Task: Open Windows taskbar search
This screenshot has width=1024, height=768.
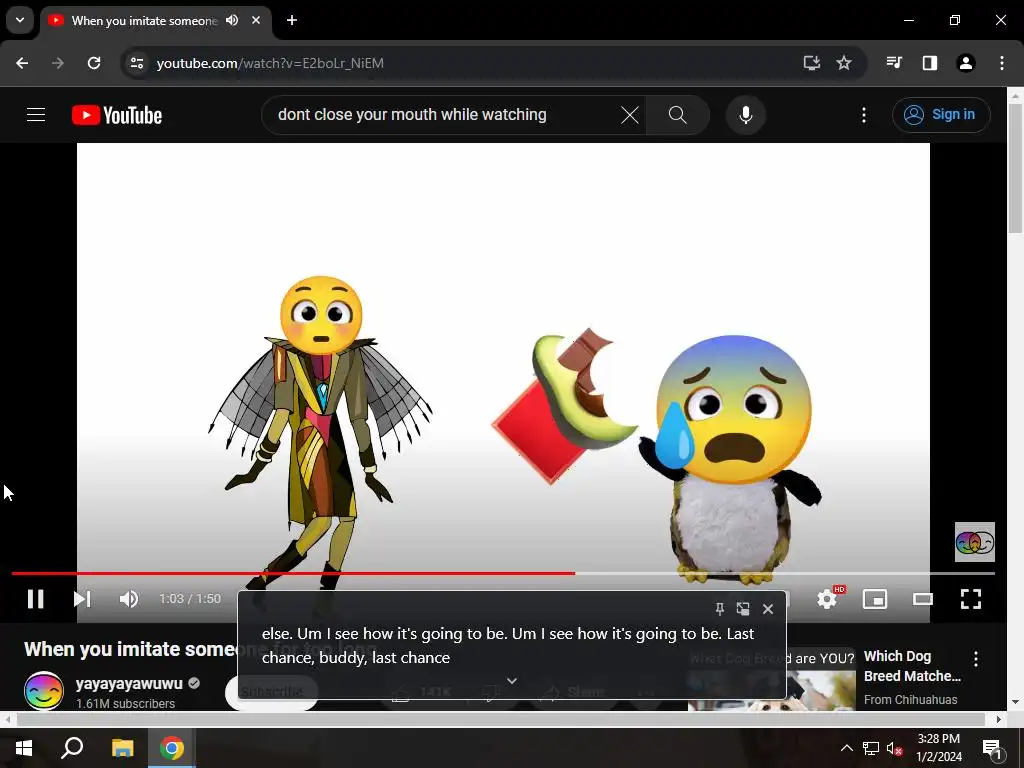Action: tap(72, 748)
